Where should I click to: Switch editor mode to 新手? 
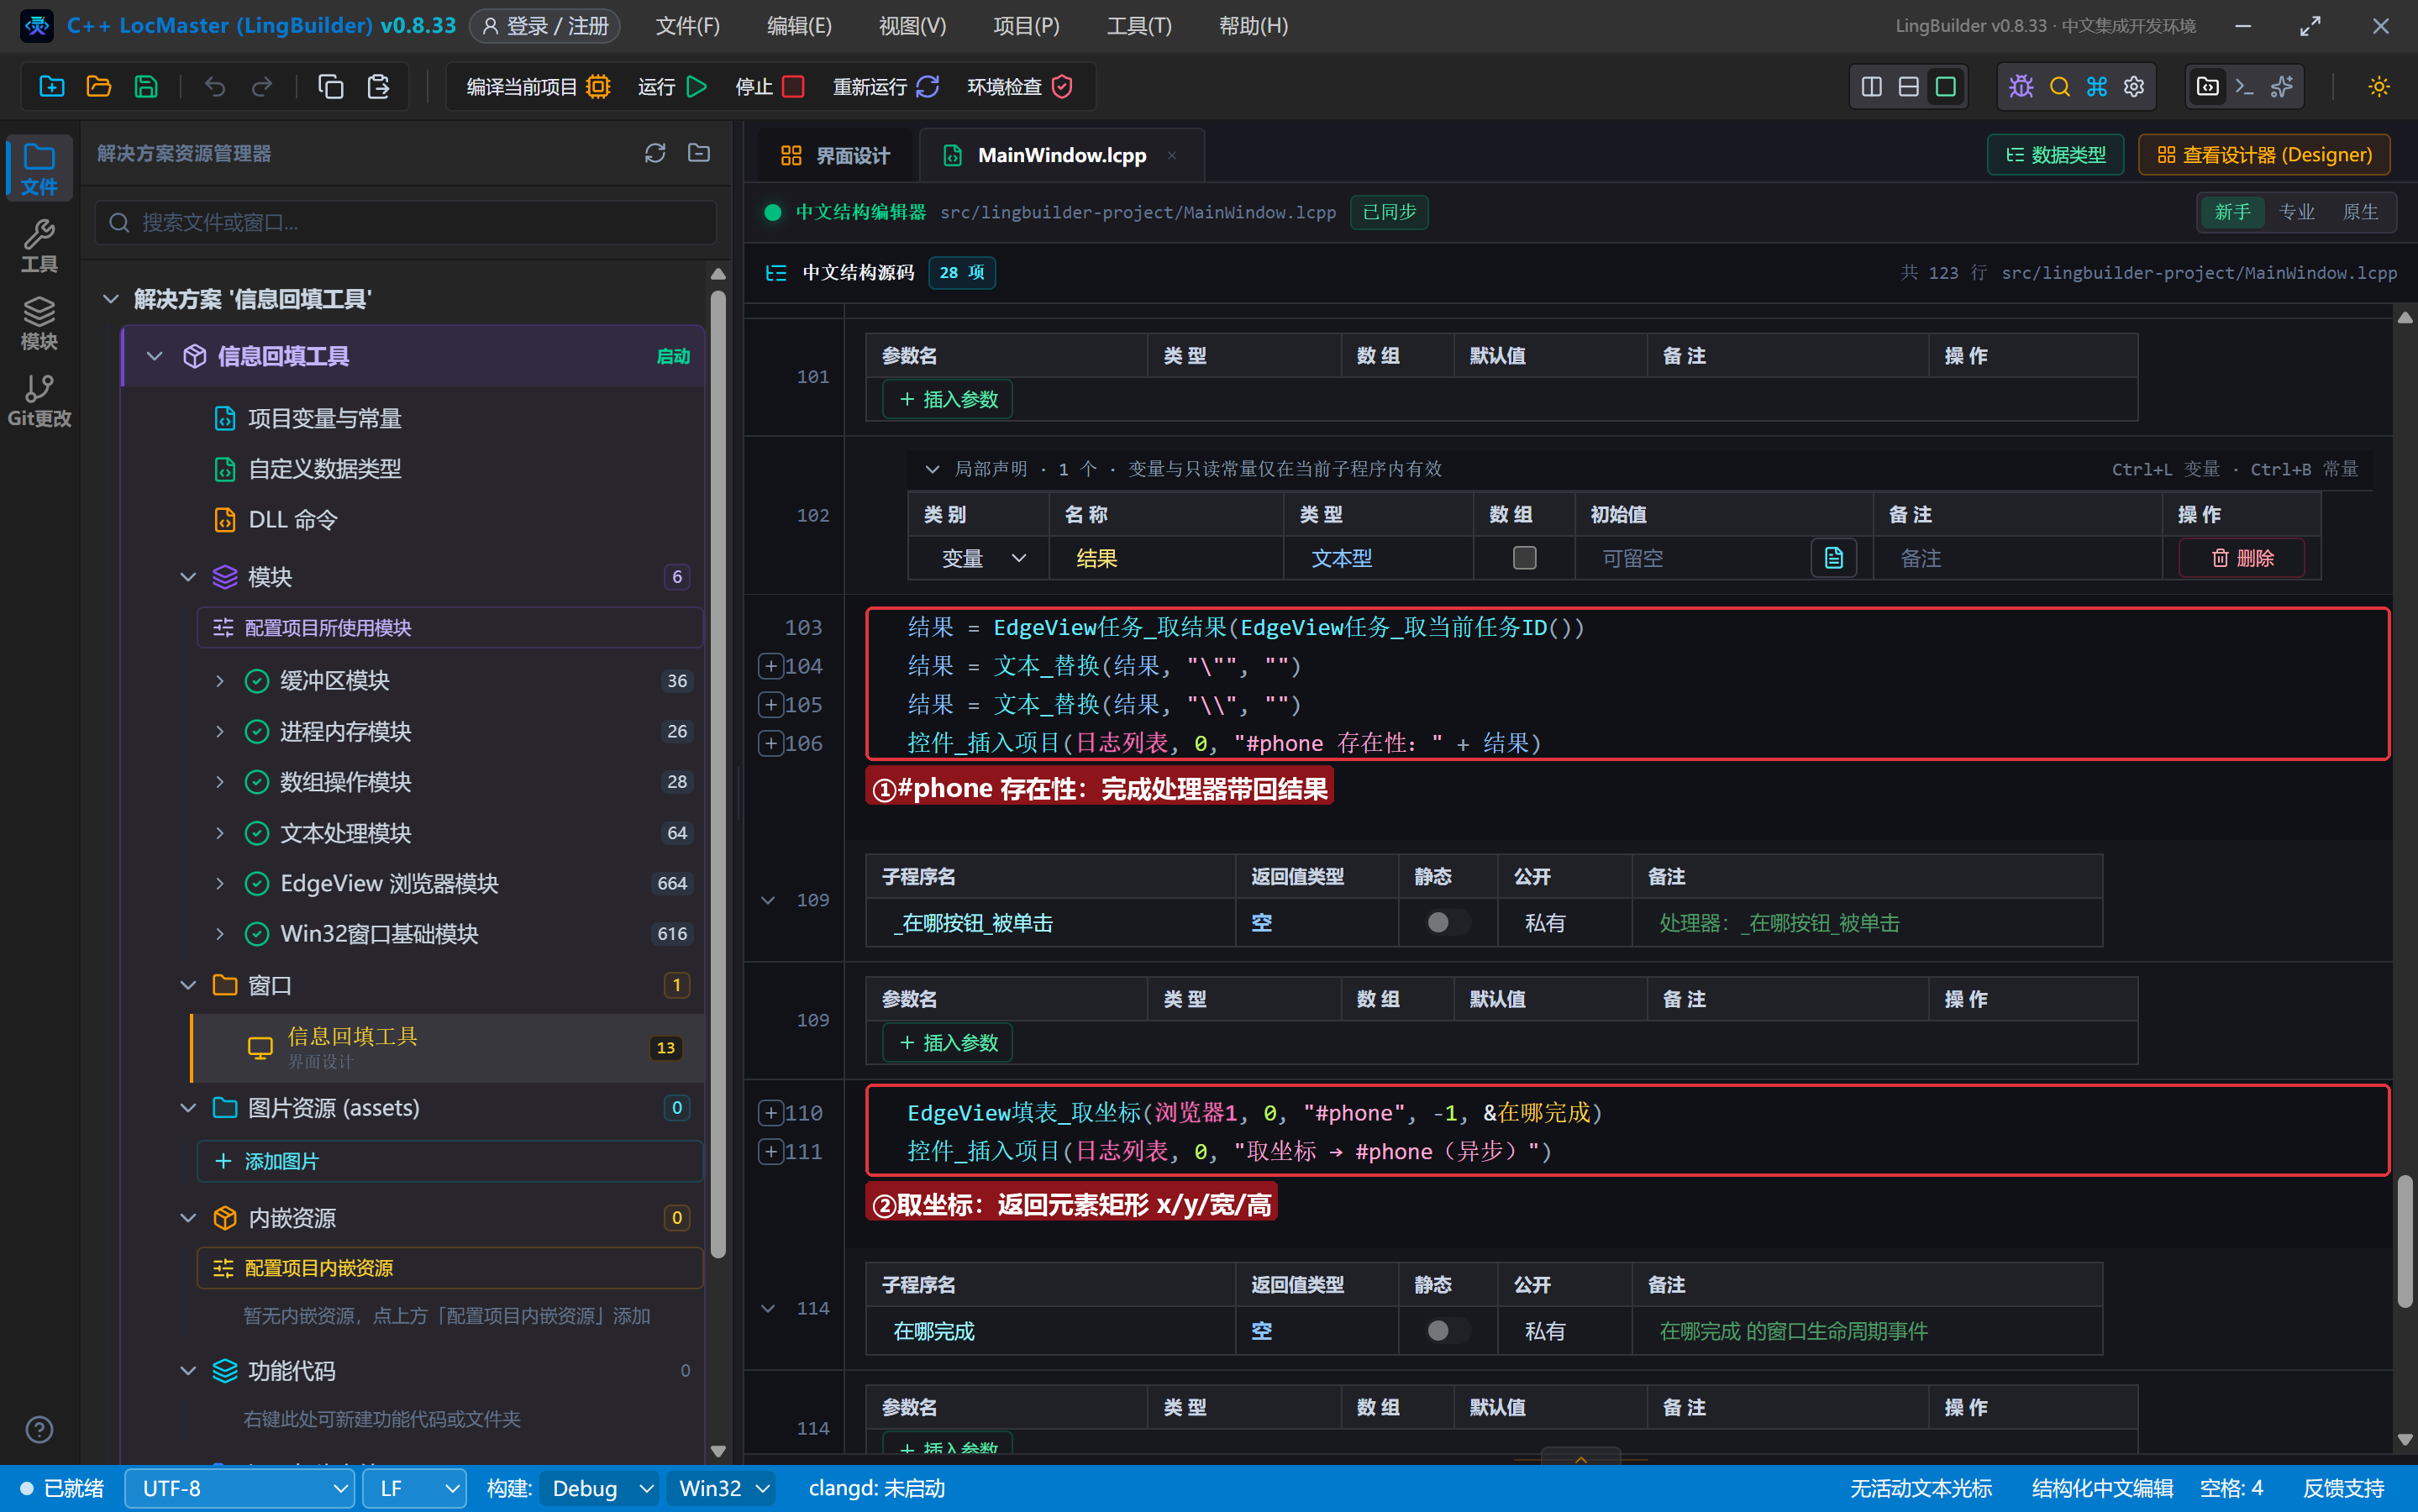pyautogui.click(x=2232, y=212)
